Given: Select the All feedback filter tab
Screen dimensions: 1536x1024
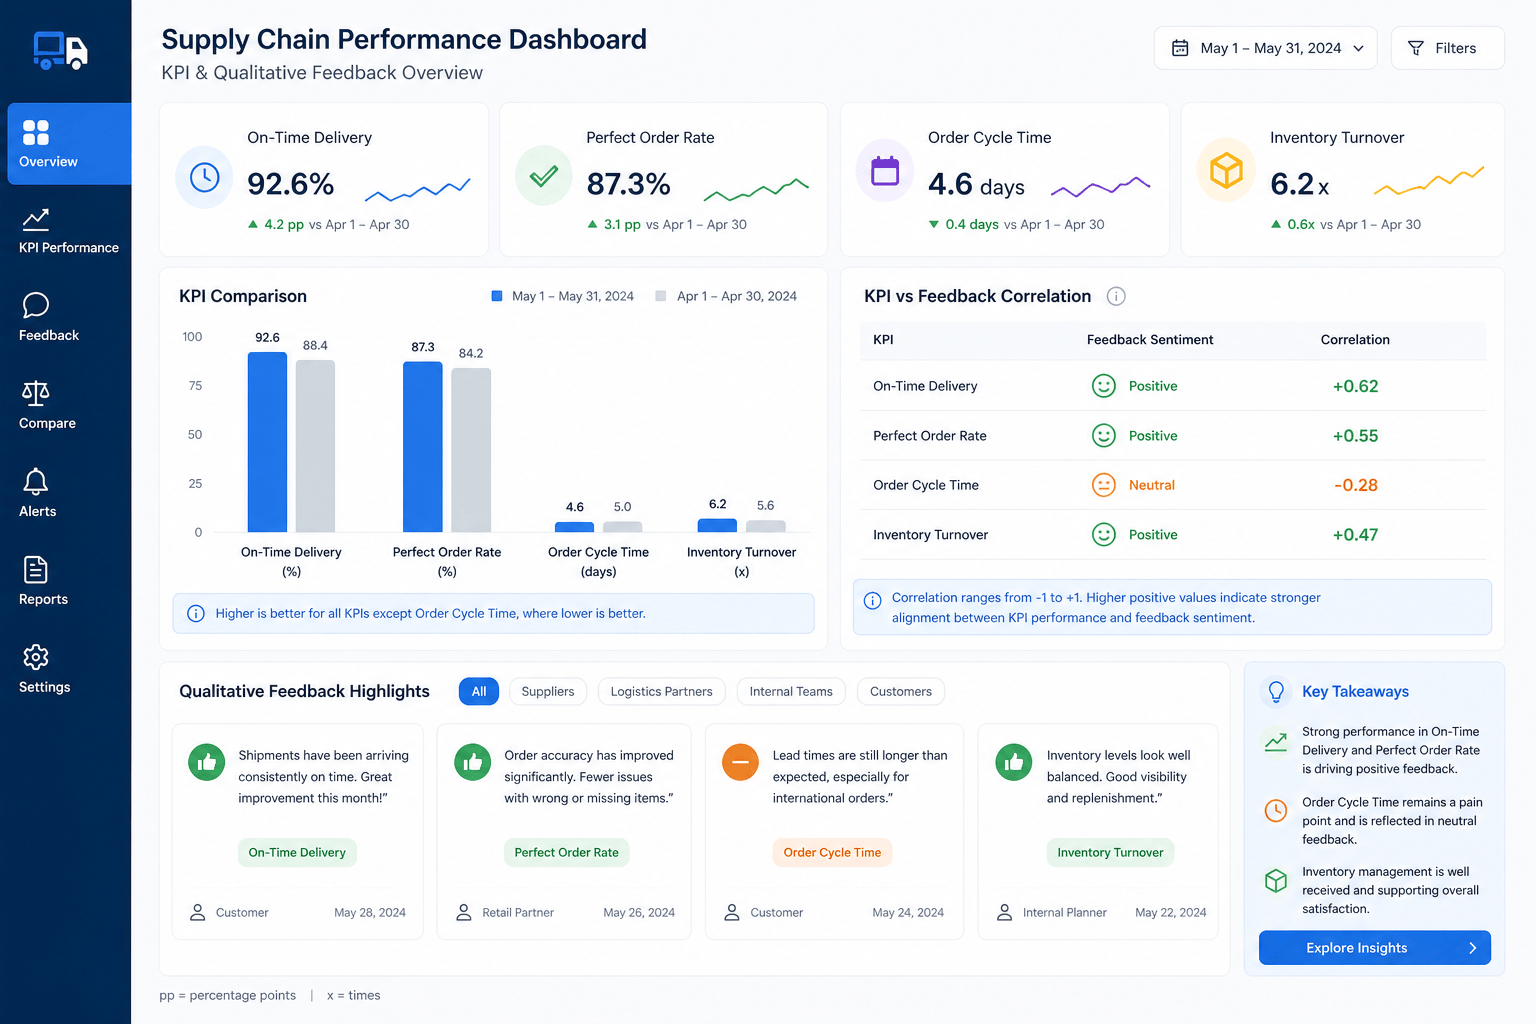Looking at the screenshot, I should [479, 691].
